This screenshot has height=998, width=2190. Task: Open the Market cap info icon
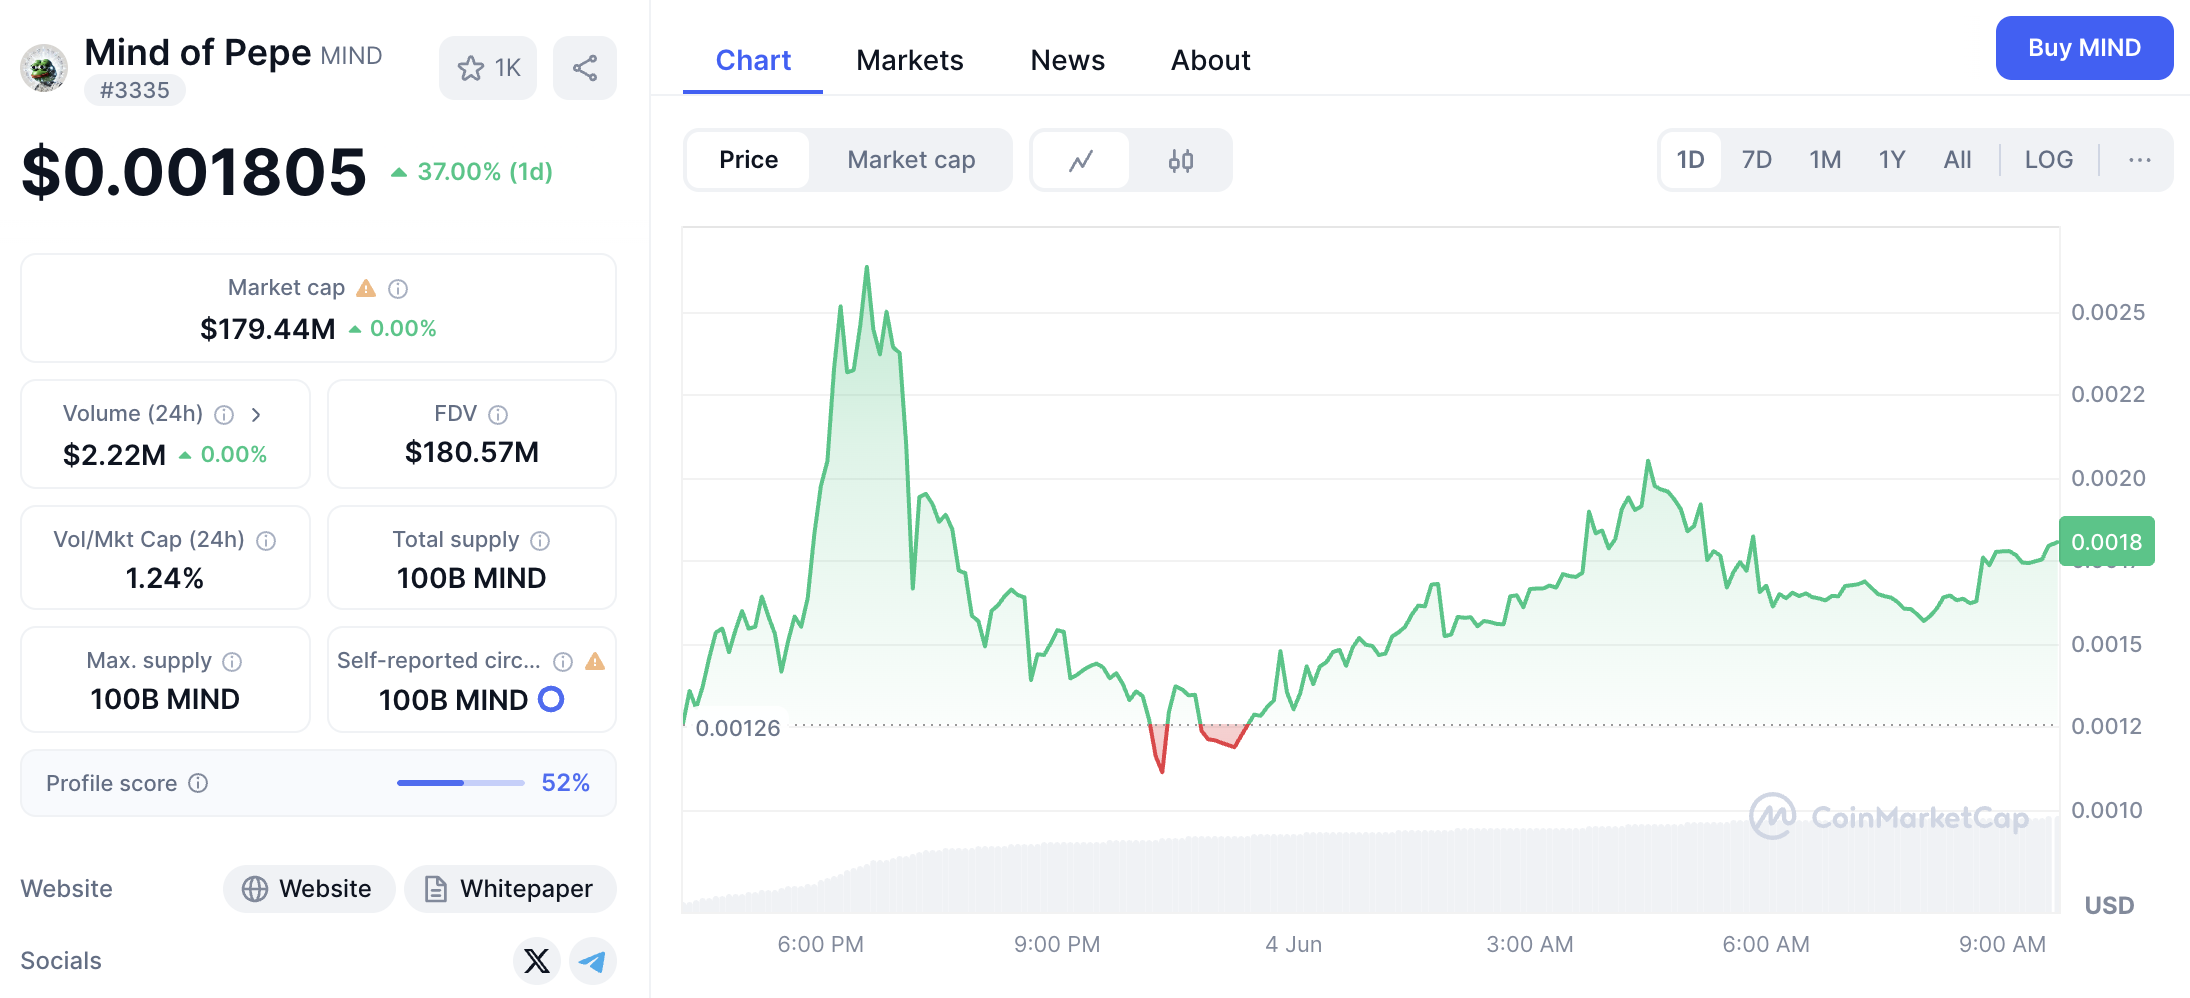coord(398,289)
